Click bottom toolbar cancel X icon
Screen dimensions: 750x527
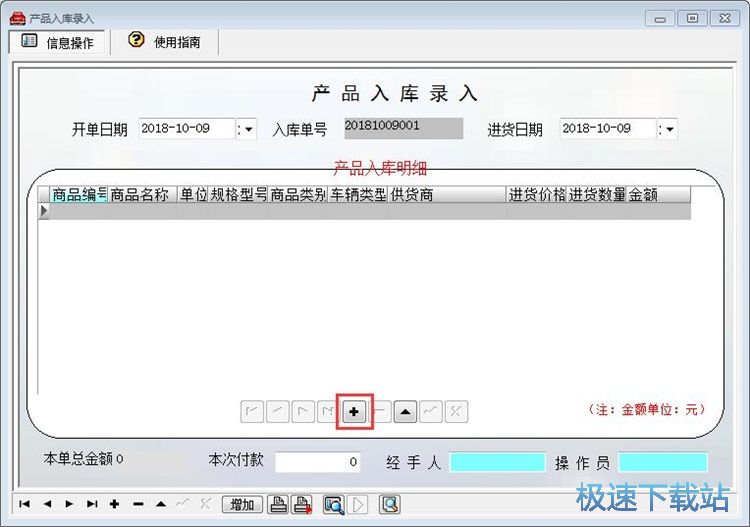206,504
